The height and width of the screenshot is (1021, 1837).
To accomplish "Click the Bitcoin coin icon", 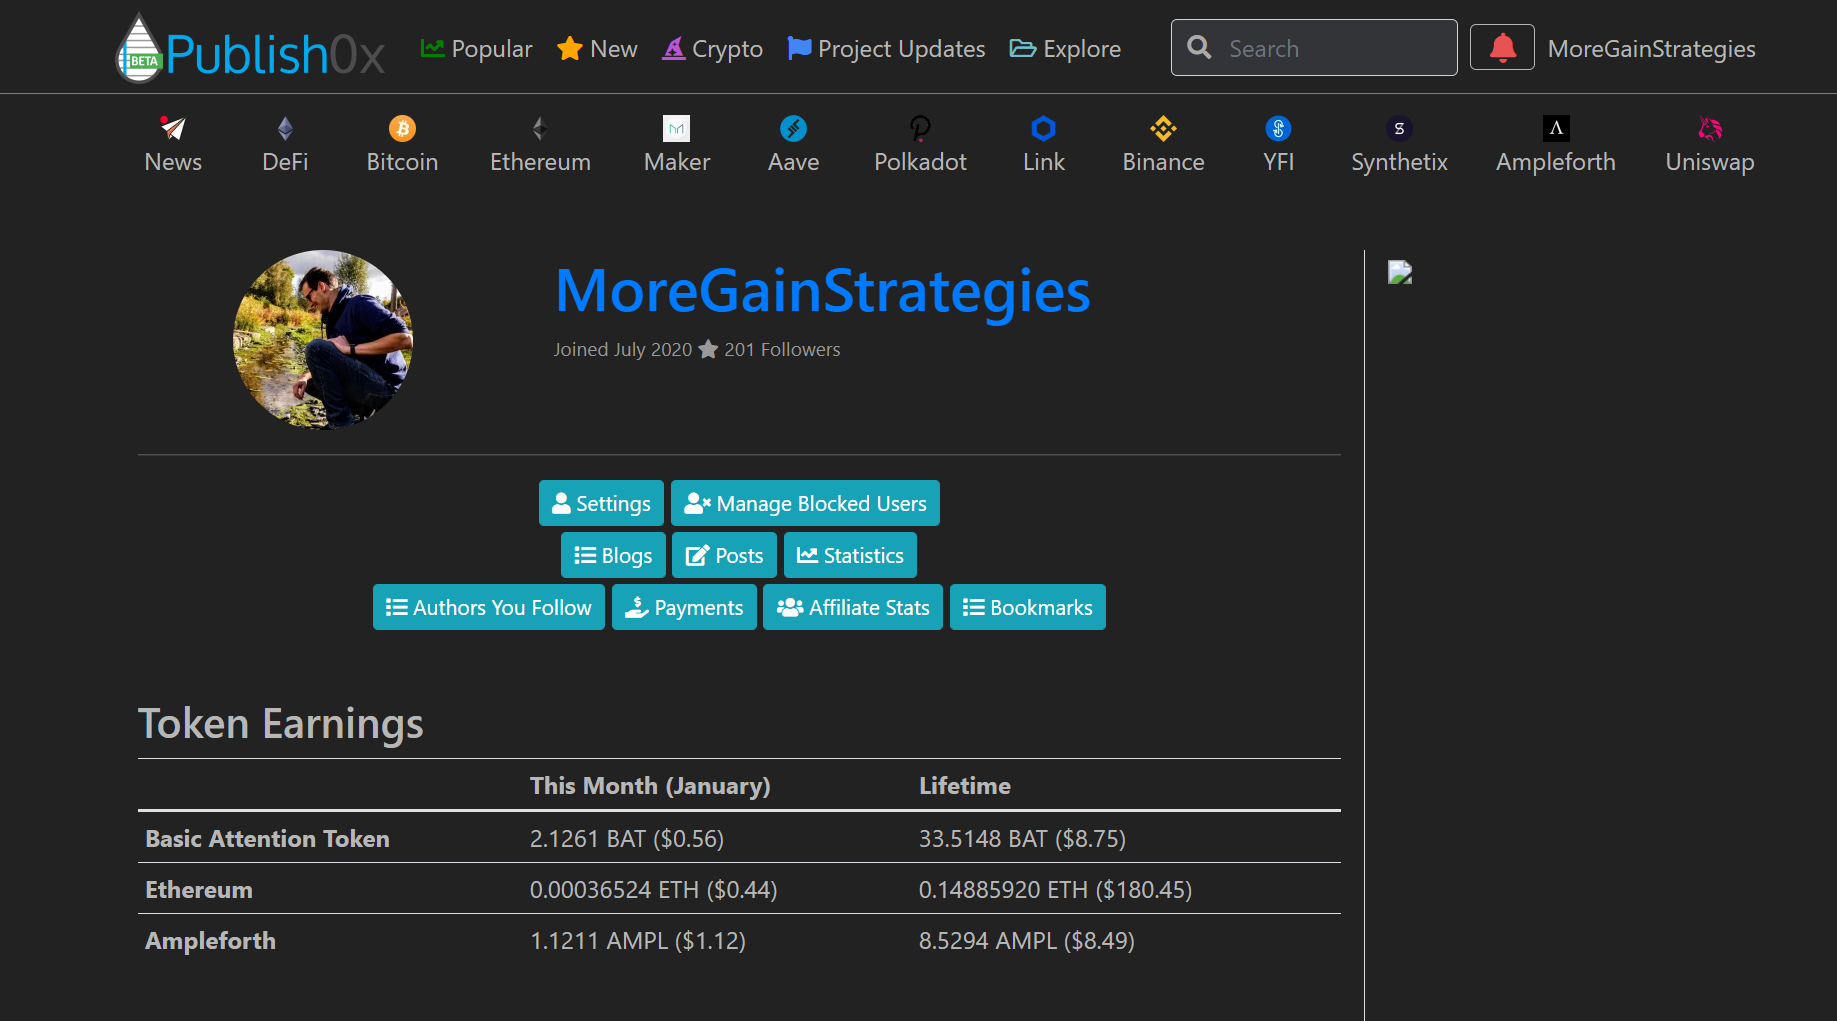I will click(x=402, y=128).
